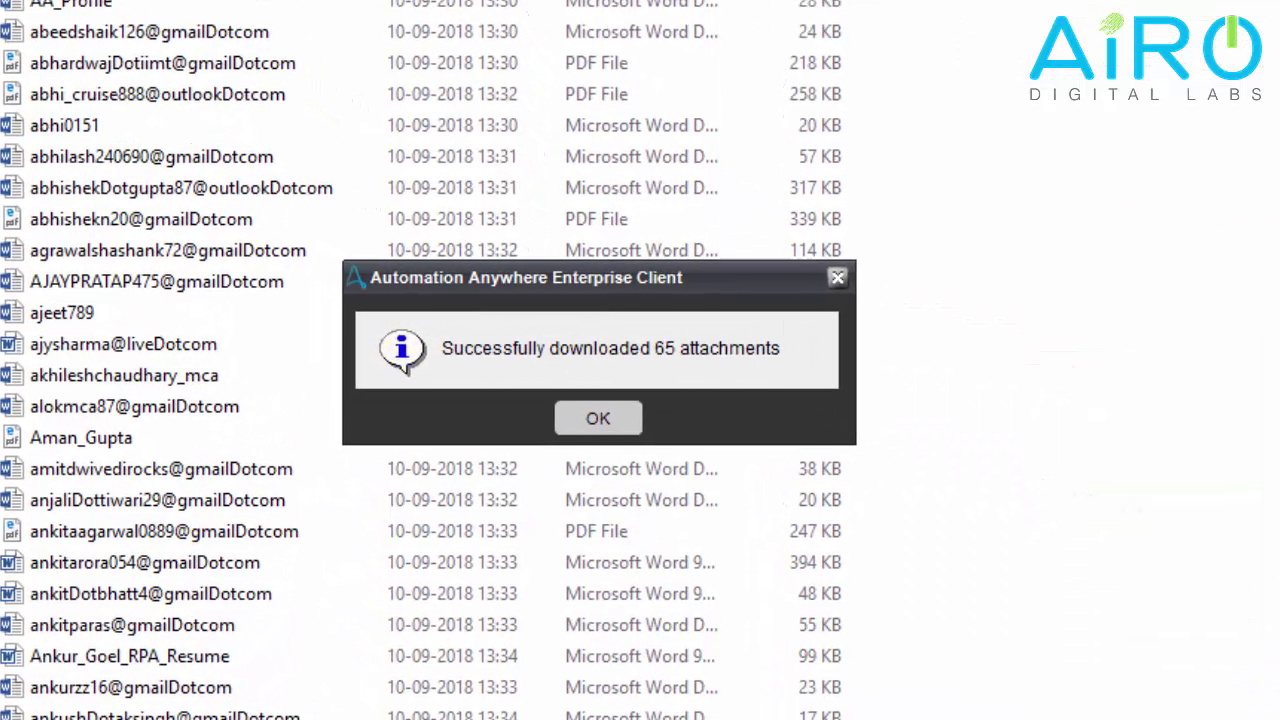Click the document icon beside Ankur_Goel_RPA_Resume
Image resolution: width=1280 pixels, height=720 pixels.
point(11,657)
